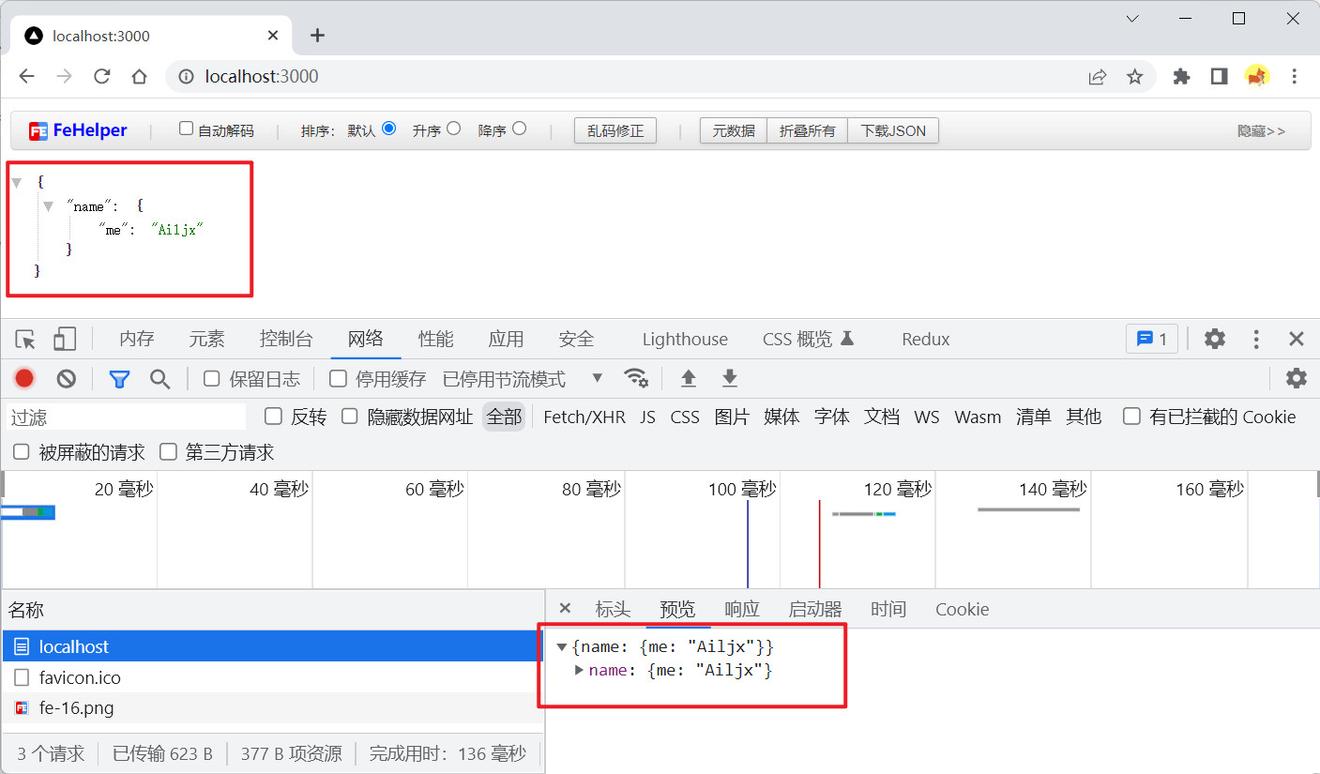Click the 乱码修正 button
Screen dimensions: 1320x774
(615, 131)
